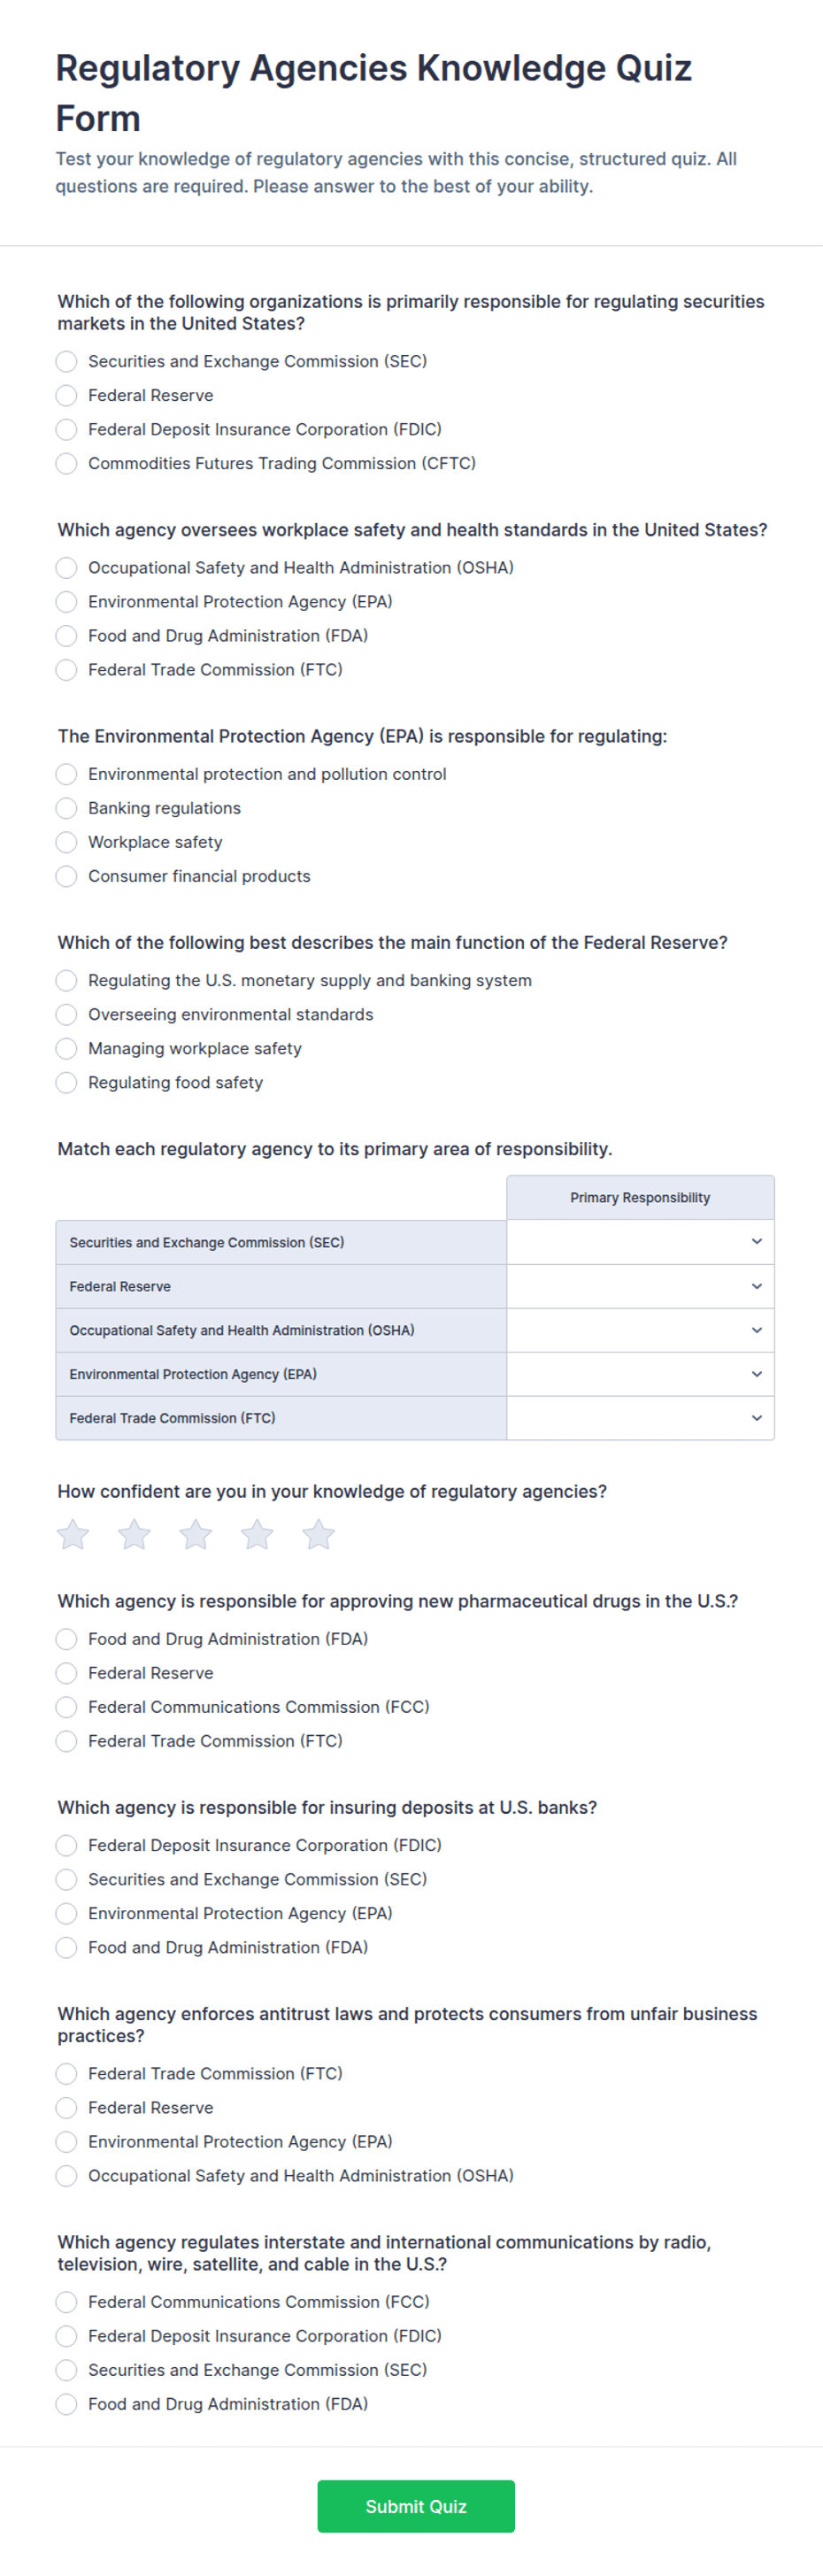Expand the Federal Reserve row dropdown
The height and width of the screenshot is (2576, 823).
640,1285
